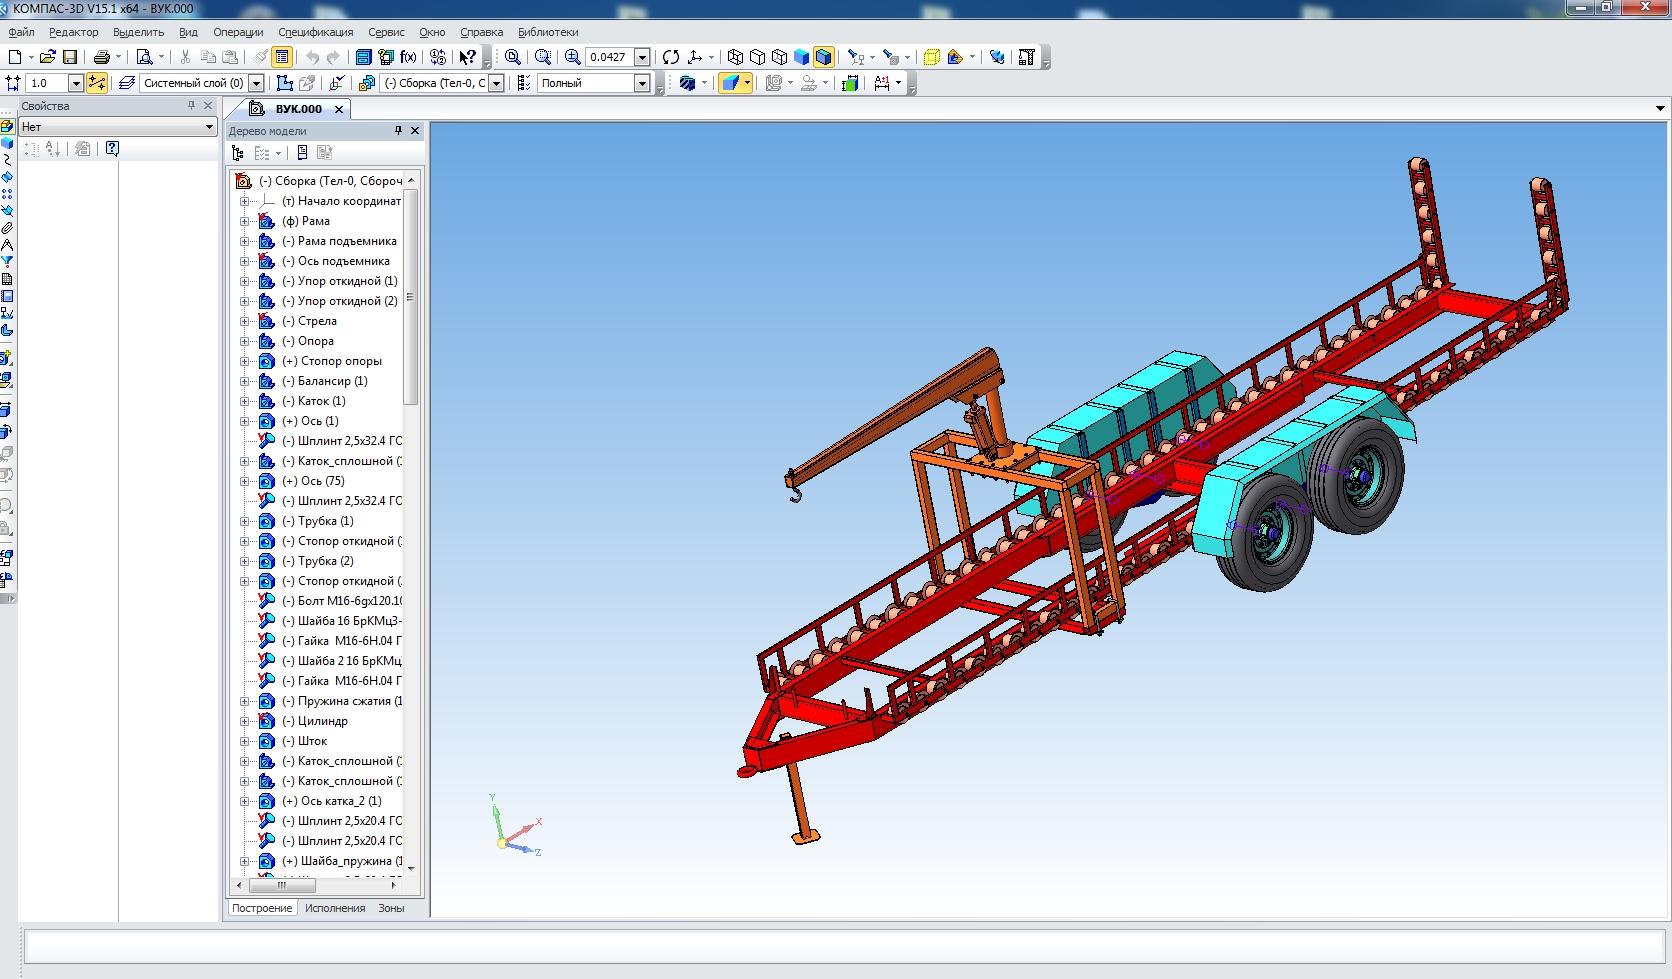The image size is (1672, 979).
Task: Click the Open file folder icon
Action: click(47, 57)
